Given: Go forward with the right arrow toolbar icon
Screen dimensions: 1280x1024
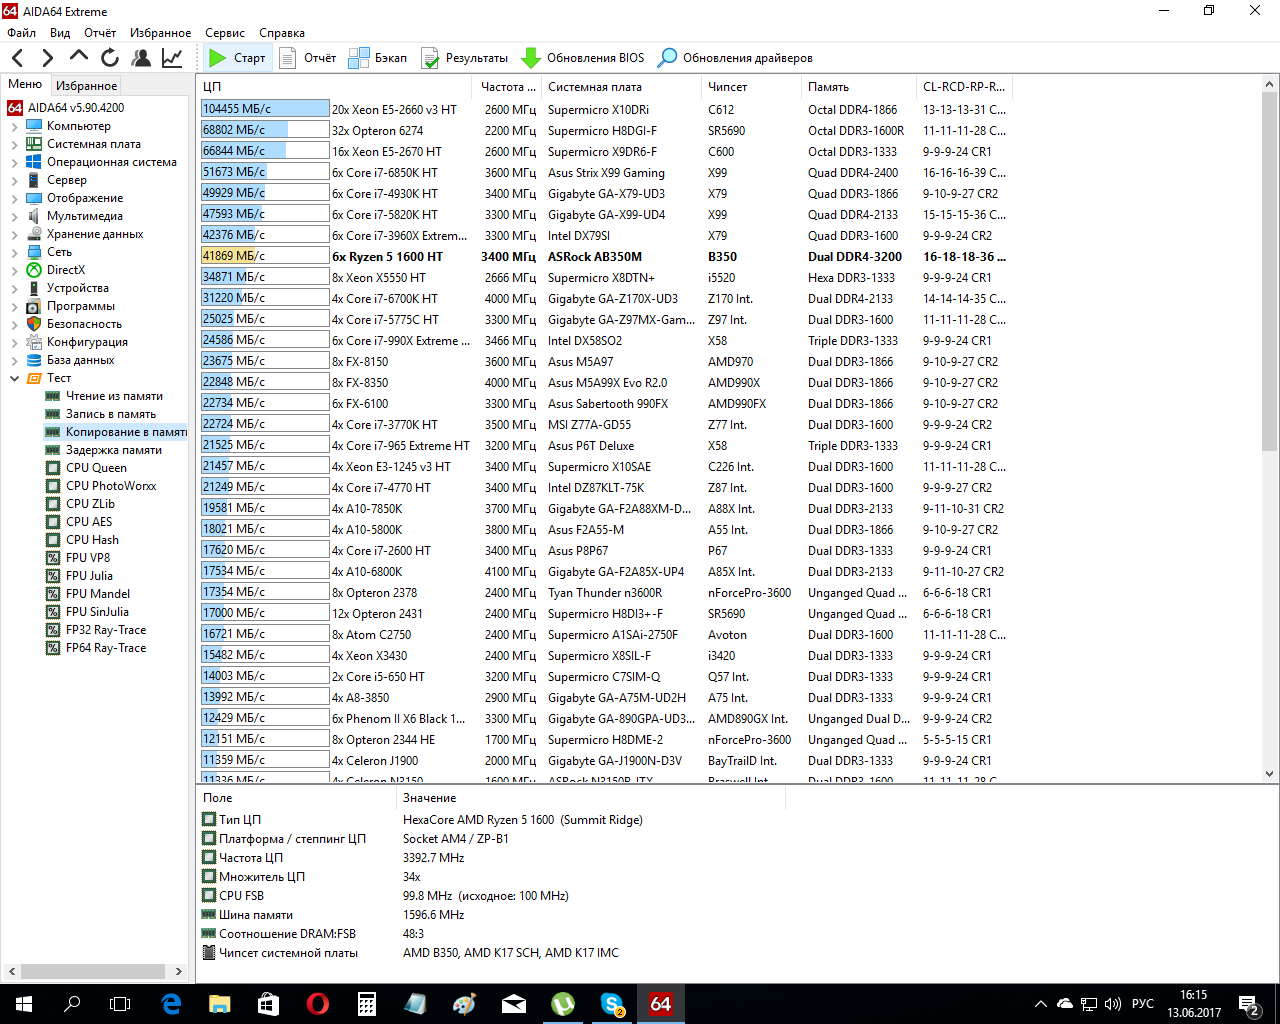Looking at the screenshot, I should (47, 58).
